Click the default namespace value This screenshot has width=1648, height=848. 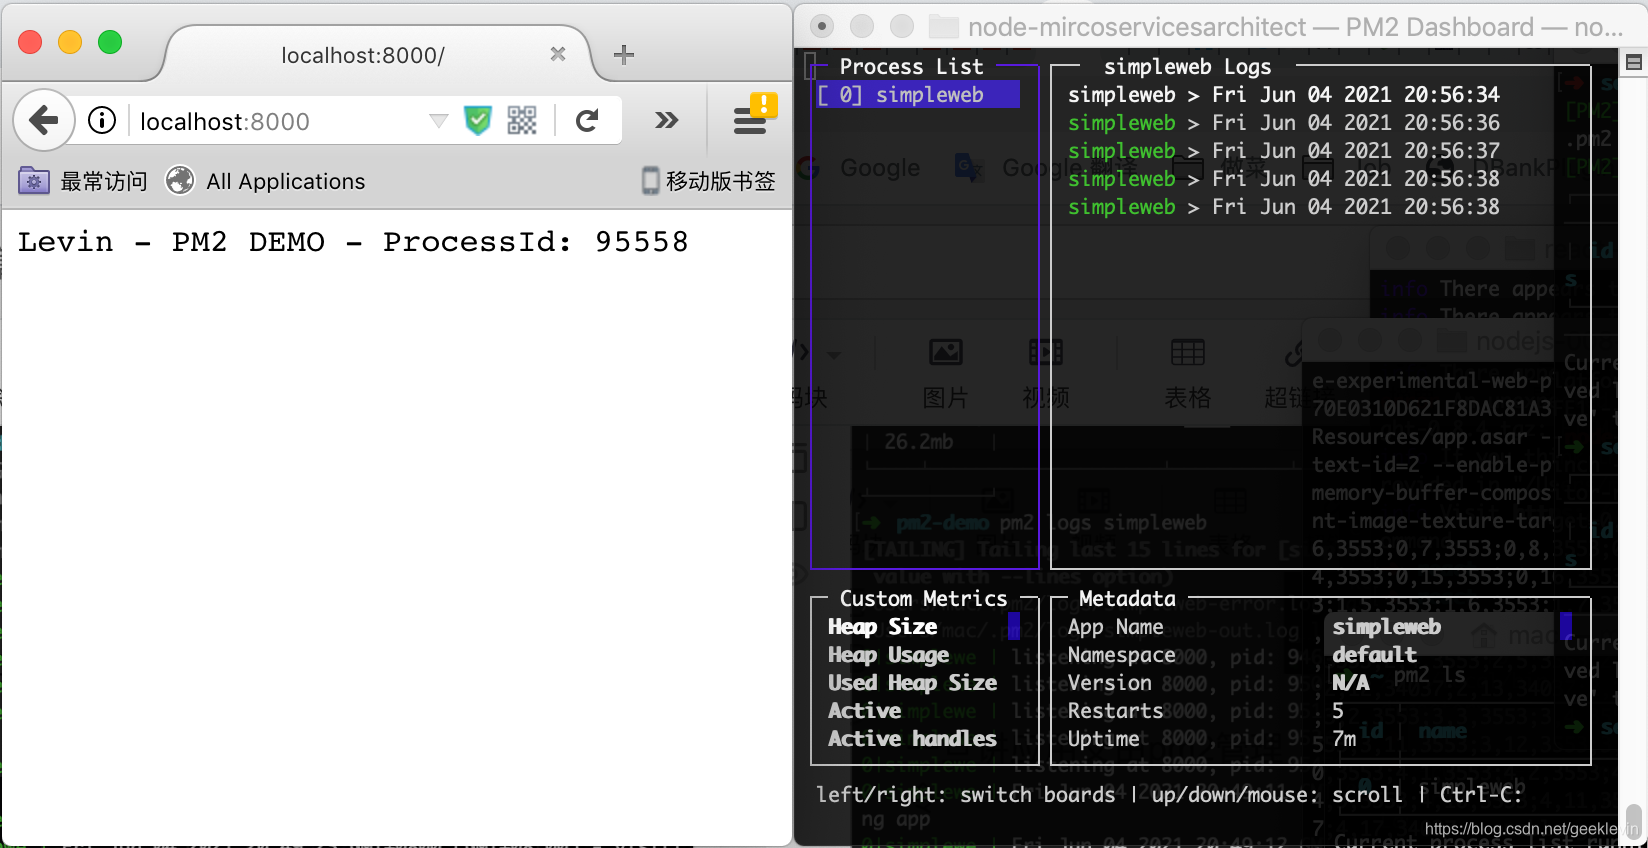(1374, 655)
